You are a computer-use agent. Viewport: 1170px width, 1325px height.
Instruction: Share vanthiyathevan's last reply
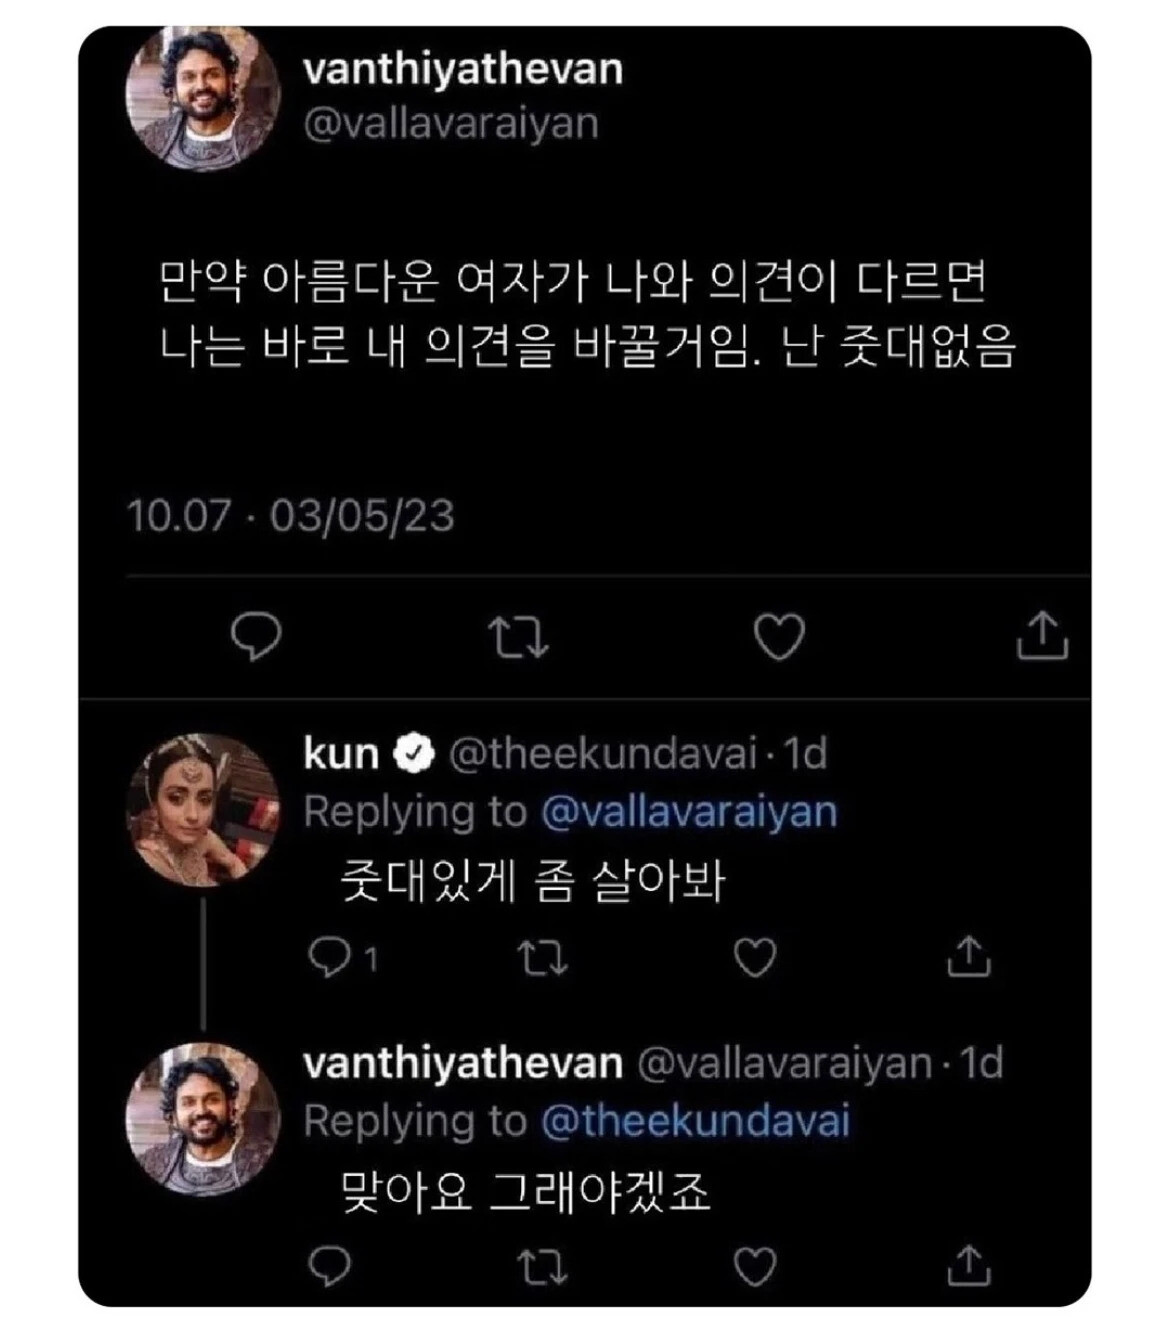(968, 1265)
